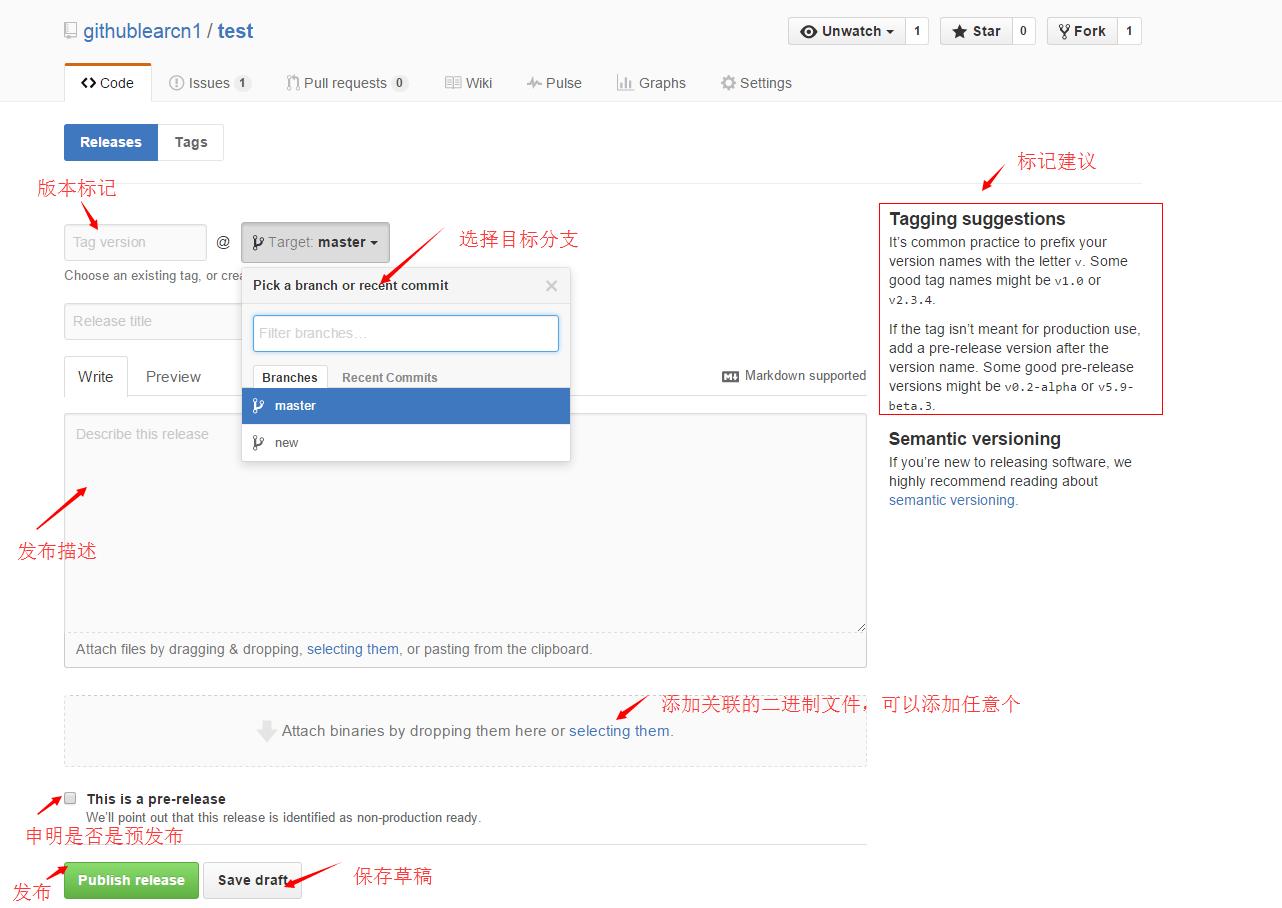The width and height of the screenshot is (1282, 908).
Task: Click the Publish release button
Action: point(131,880)
